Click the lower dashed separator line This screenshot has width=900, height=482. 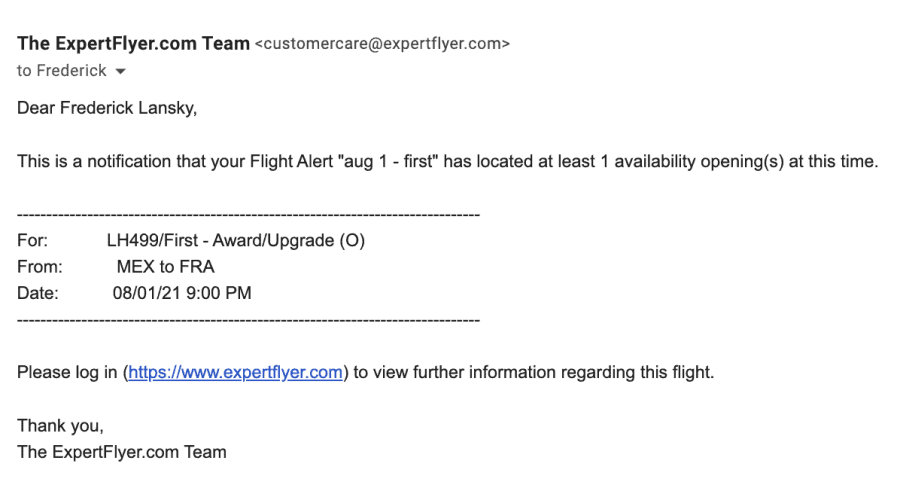click(249, 320)
